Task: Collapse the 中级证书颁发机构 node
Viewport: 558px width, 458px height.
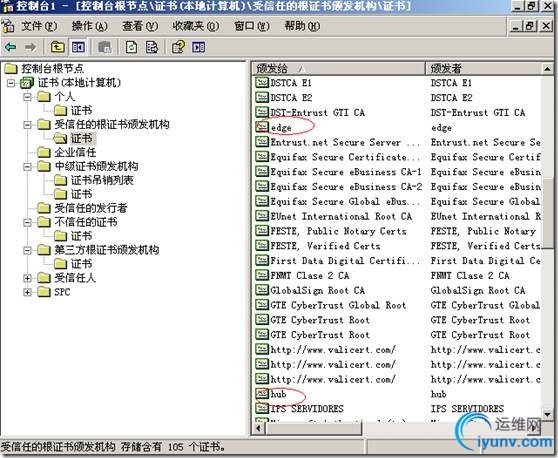Action: click(x=27, y=167)
